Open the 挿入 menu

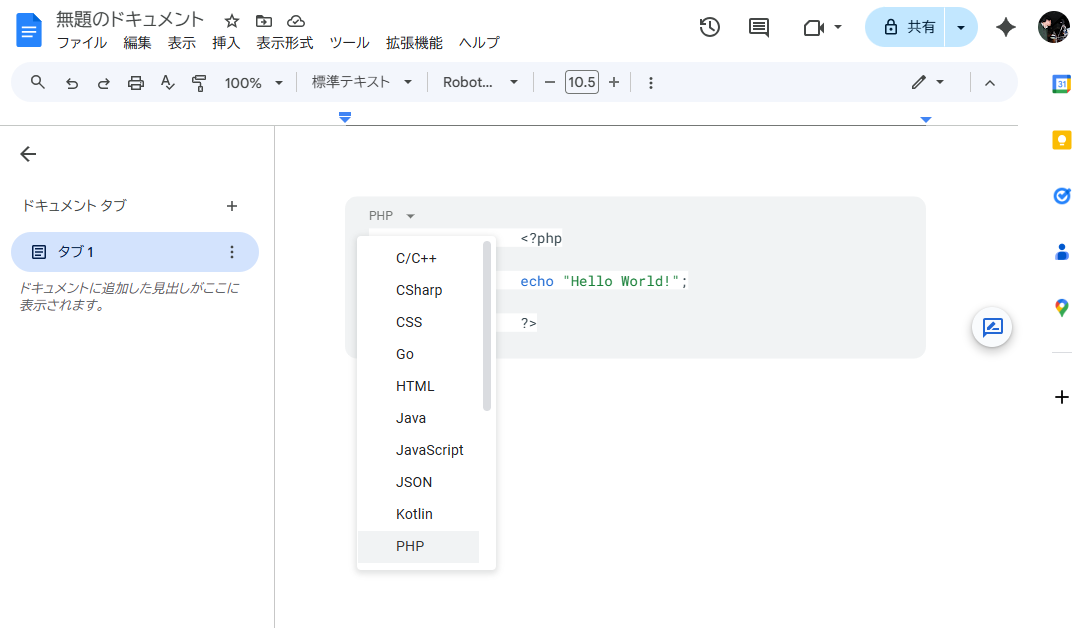point(226,43)
